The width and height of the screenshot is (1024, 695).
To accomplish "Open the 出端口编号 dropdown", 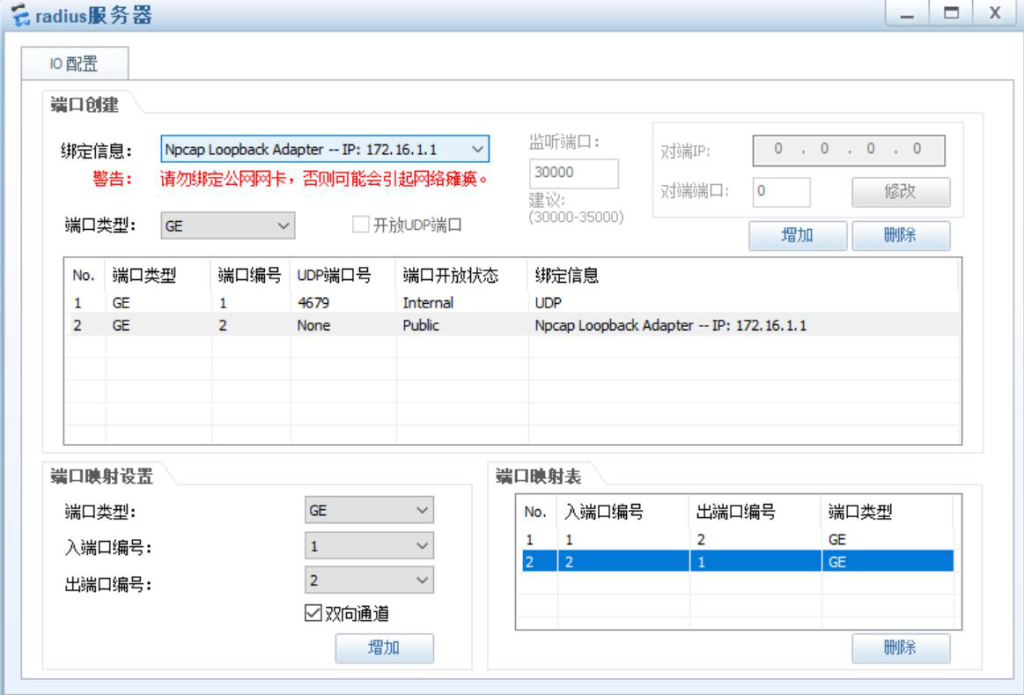I will pyautogui.click(x=369, y=580).
